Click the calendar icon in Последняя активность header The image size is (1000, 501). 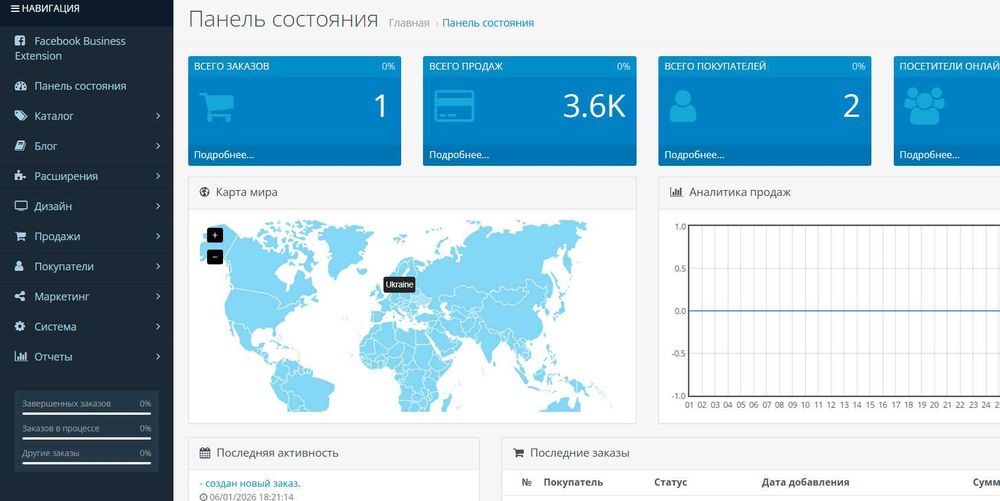pos(205,453)
